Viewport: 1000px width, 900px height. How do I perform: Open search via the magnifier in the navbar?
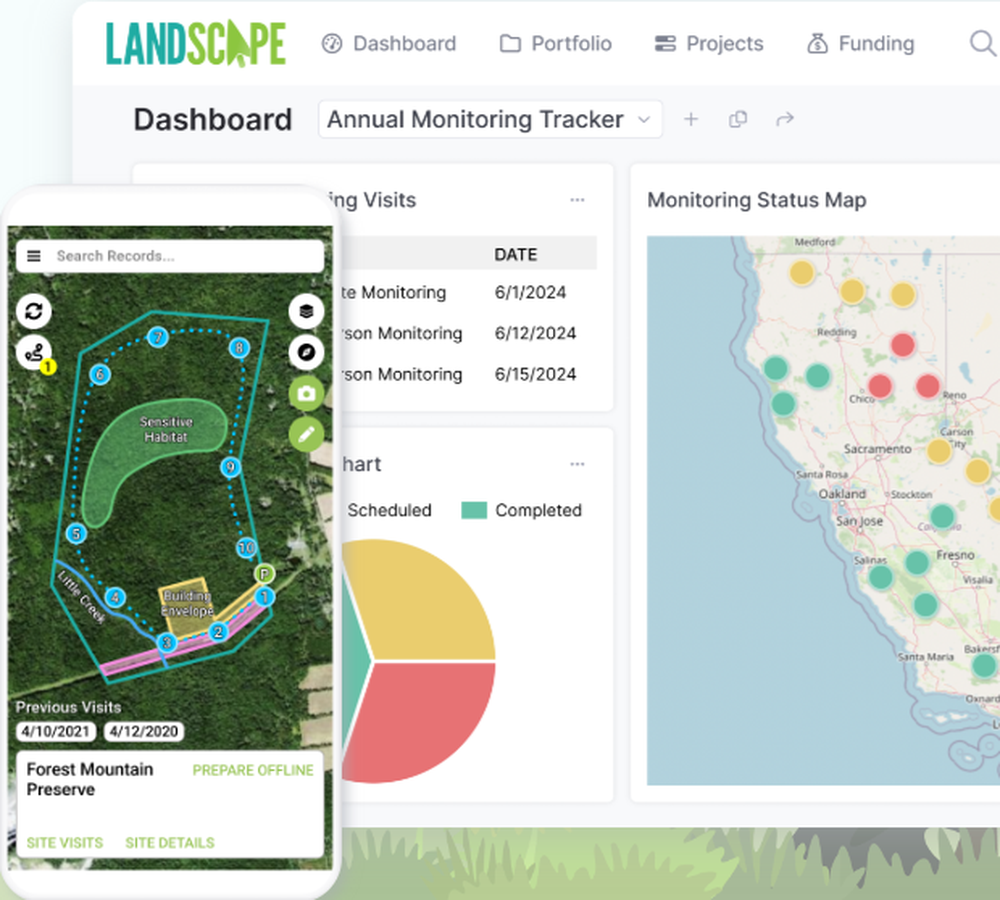981,43
